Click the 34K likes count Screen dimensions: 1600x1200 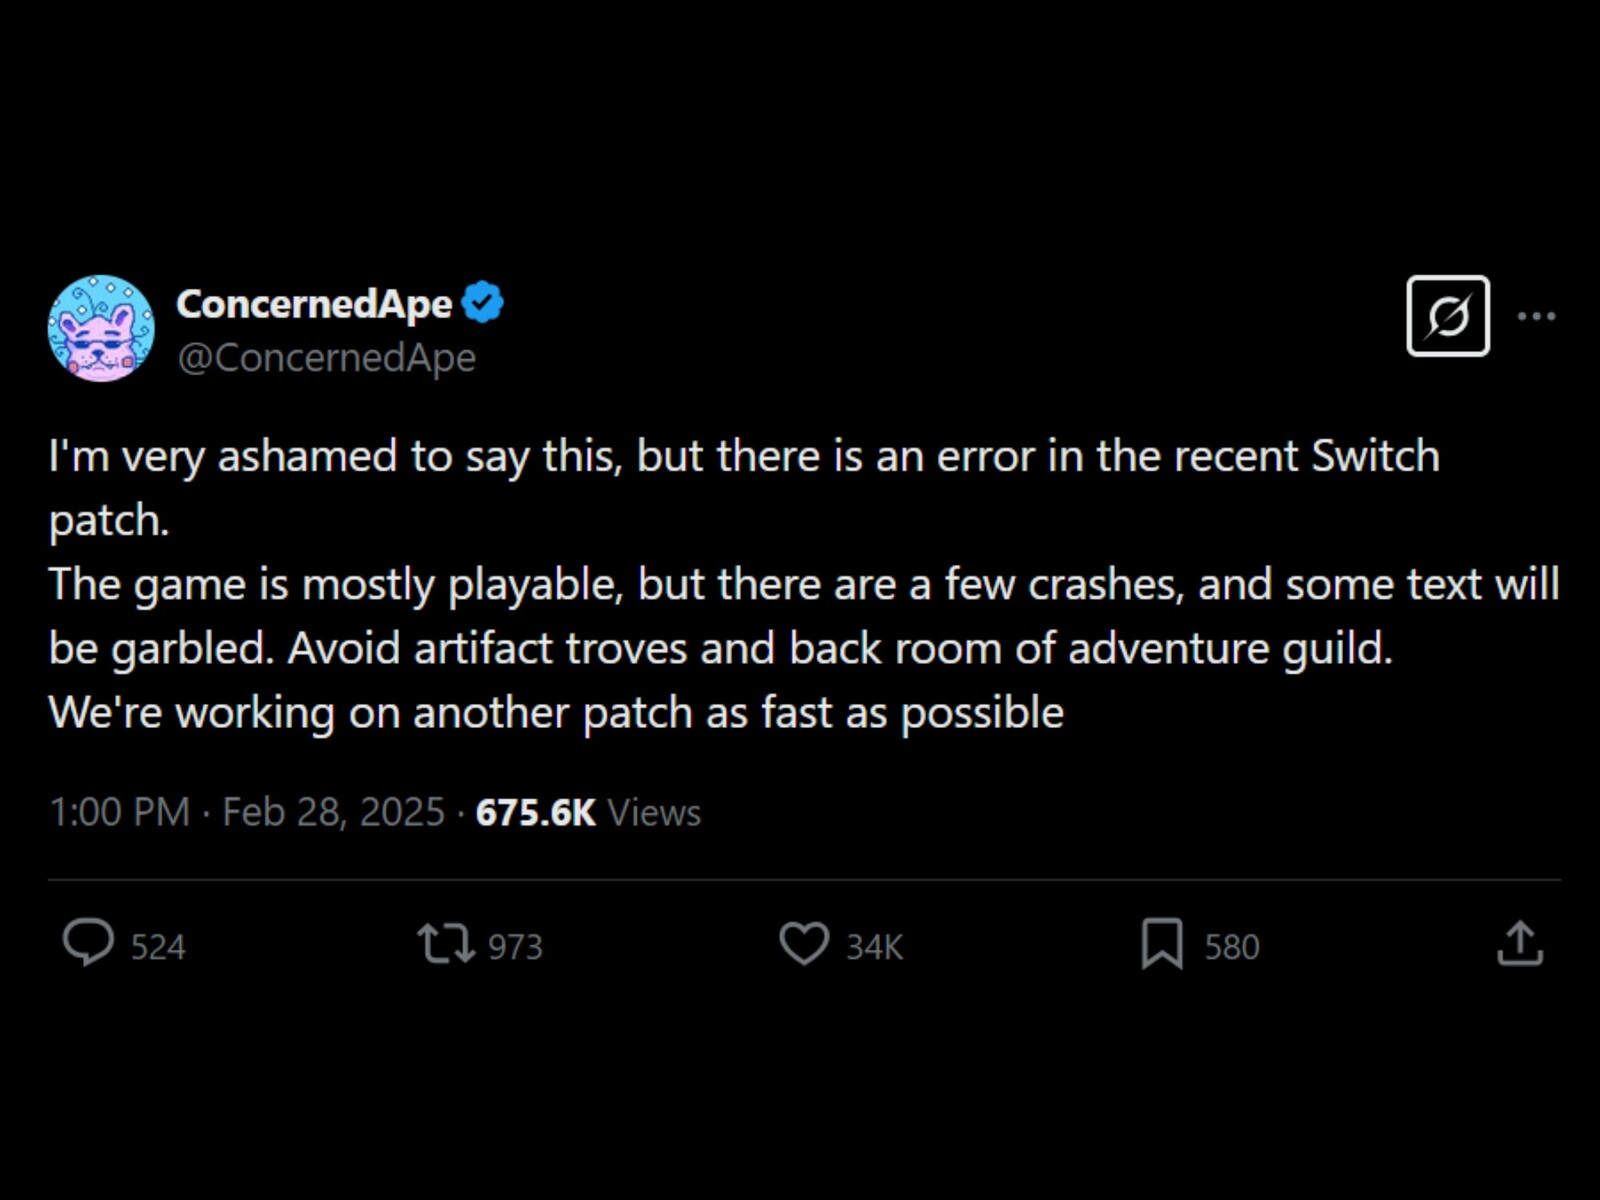pyautogui.click(x=874, y=946)
